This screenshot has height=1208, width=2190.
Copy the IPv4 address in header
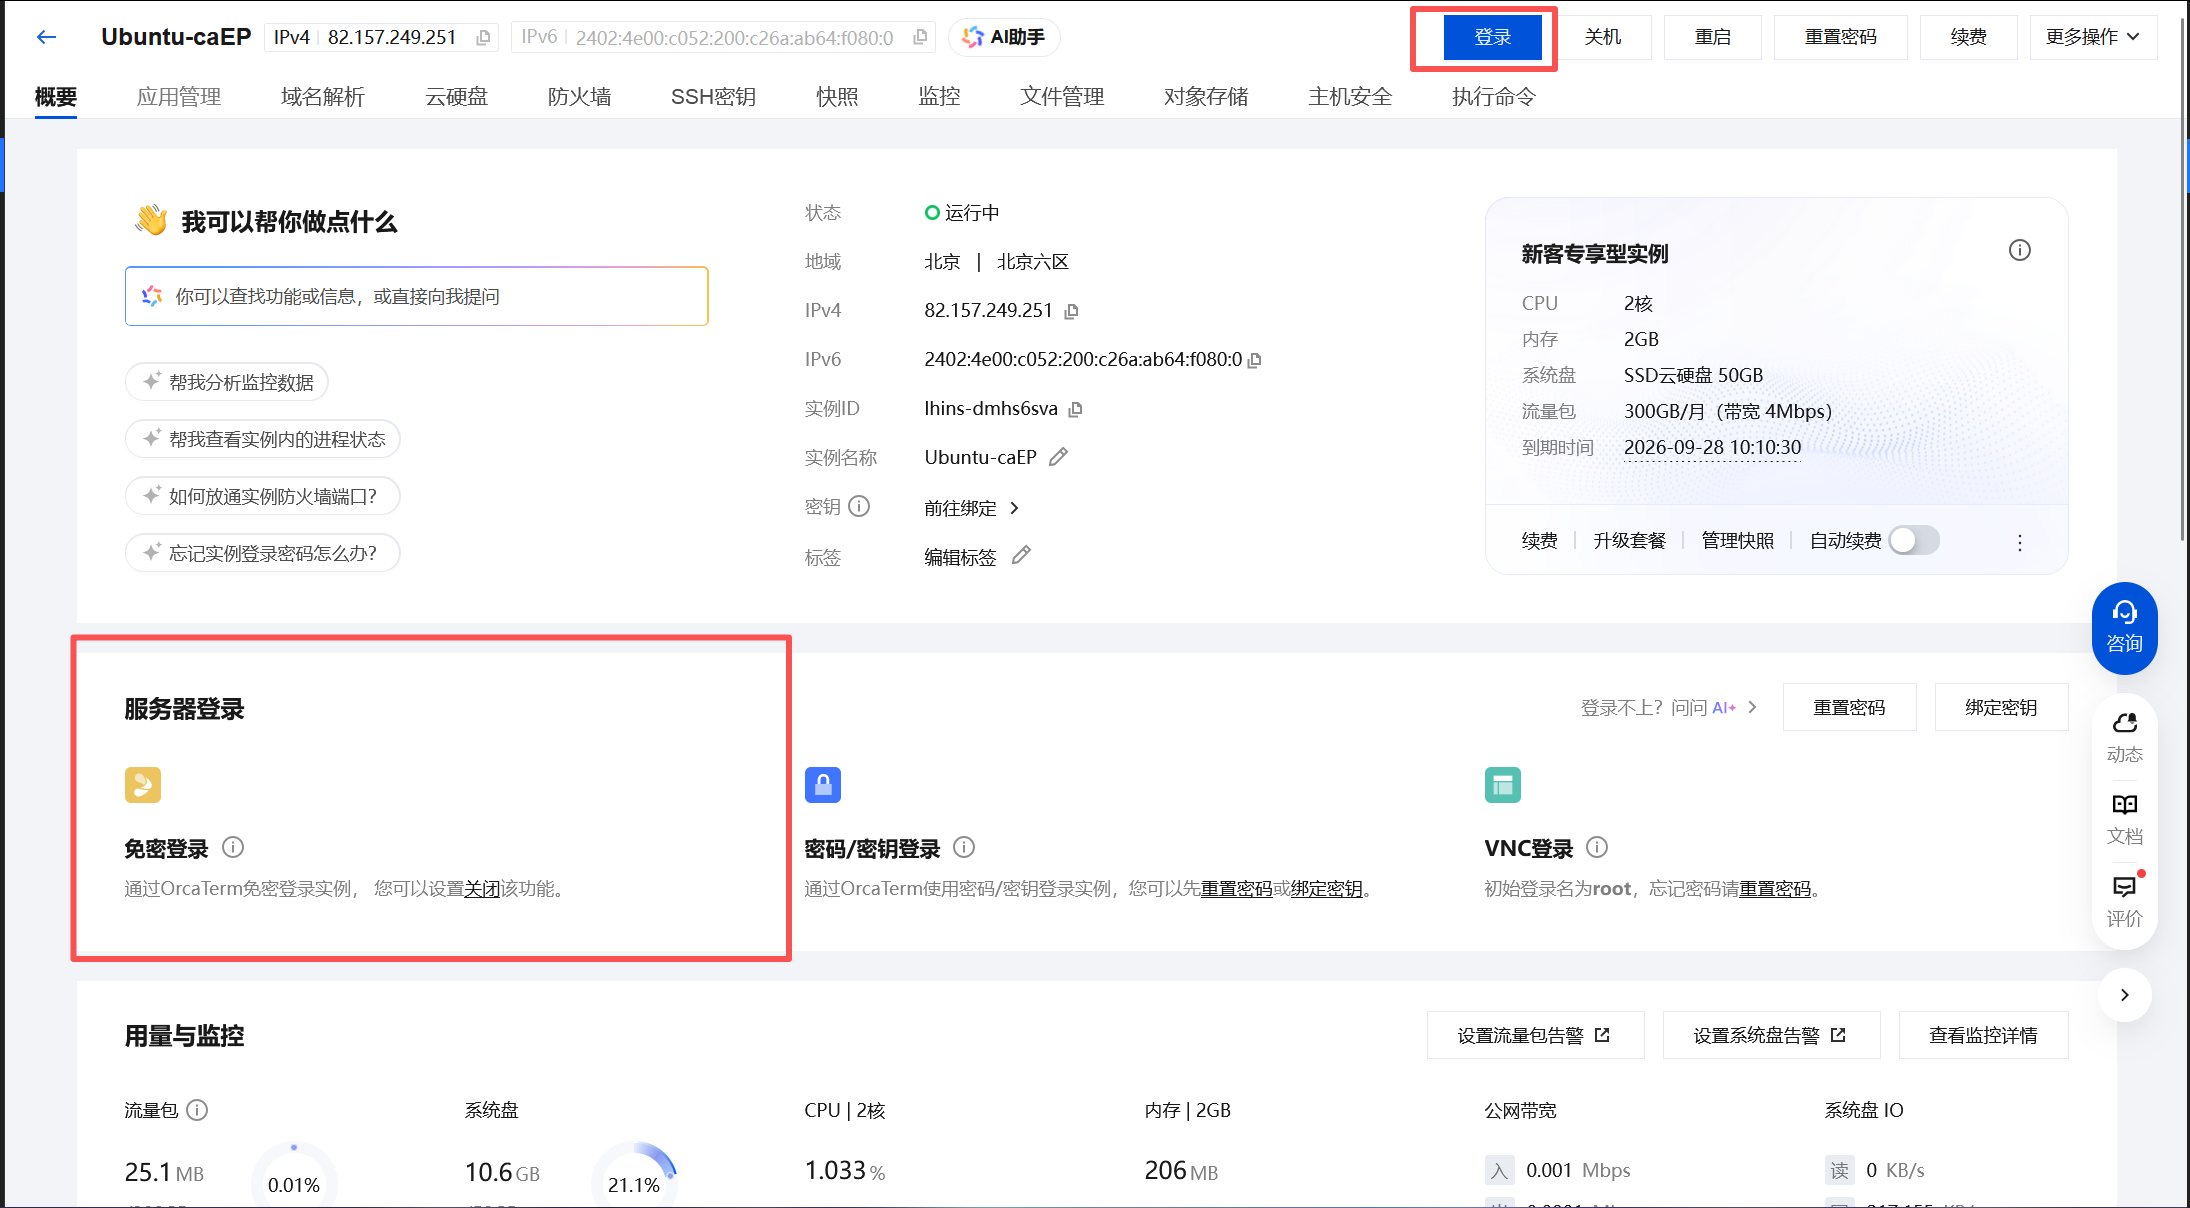point(483,38)
